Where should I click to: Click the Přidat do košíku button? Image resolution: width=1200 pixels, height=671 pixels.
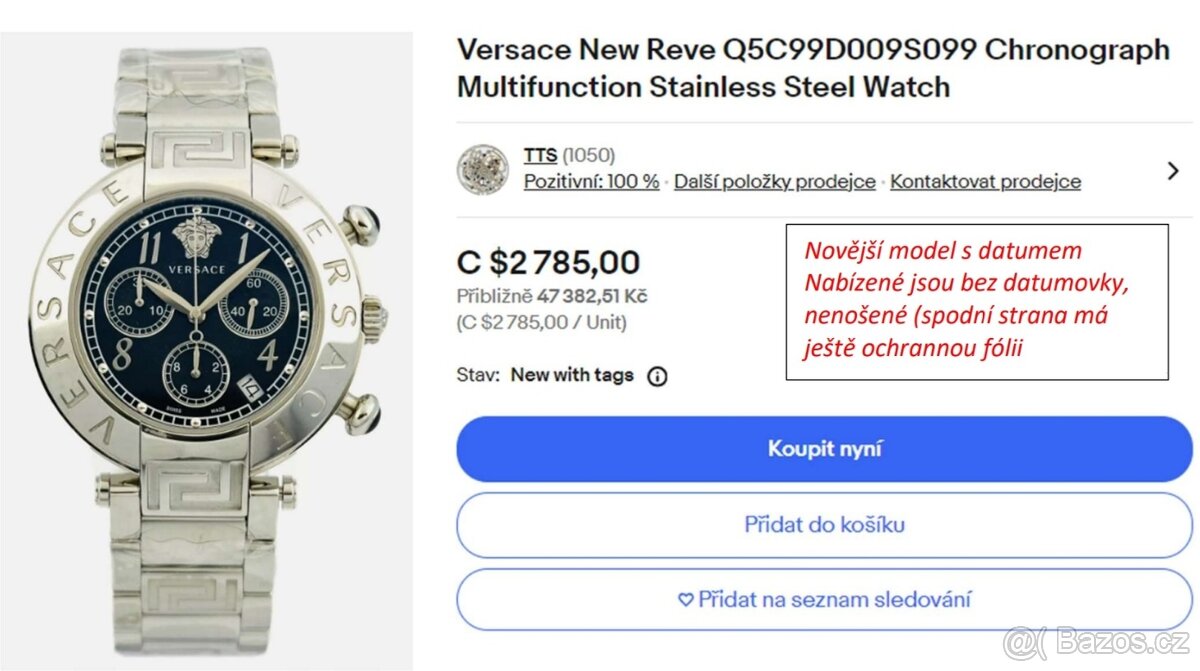(824, 525)
